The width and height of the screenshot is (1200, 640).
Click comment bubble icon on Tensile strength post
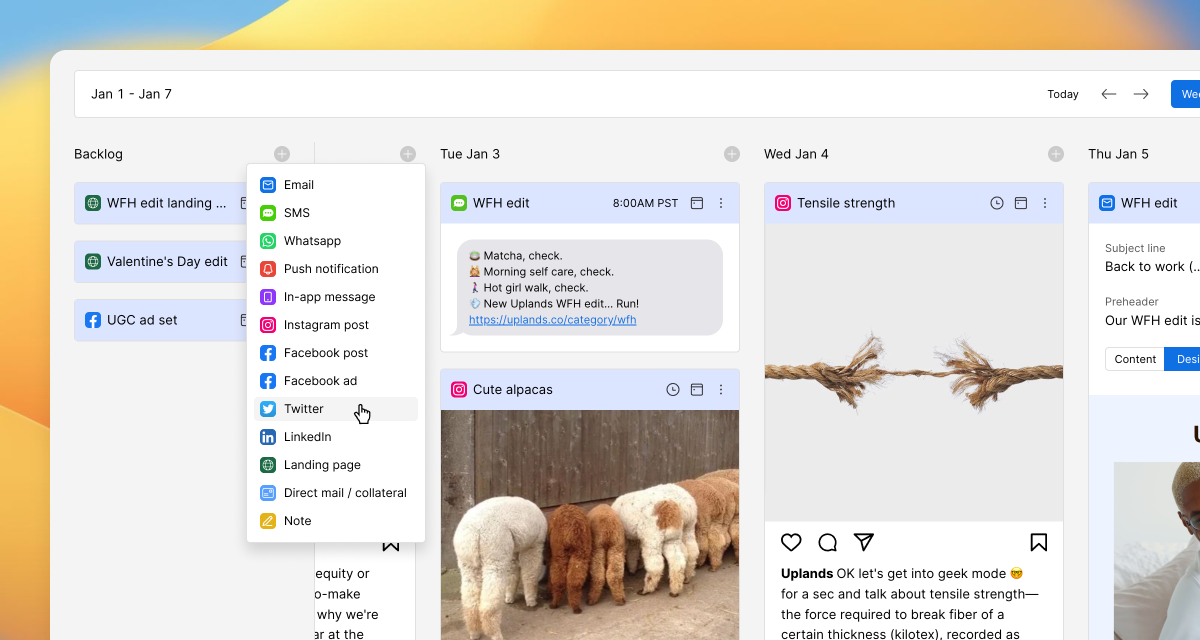(828, 542)
